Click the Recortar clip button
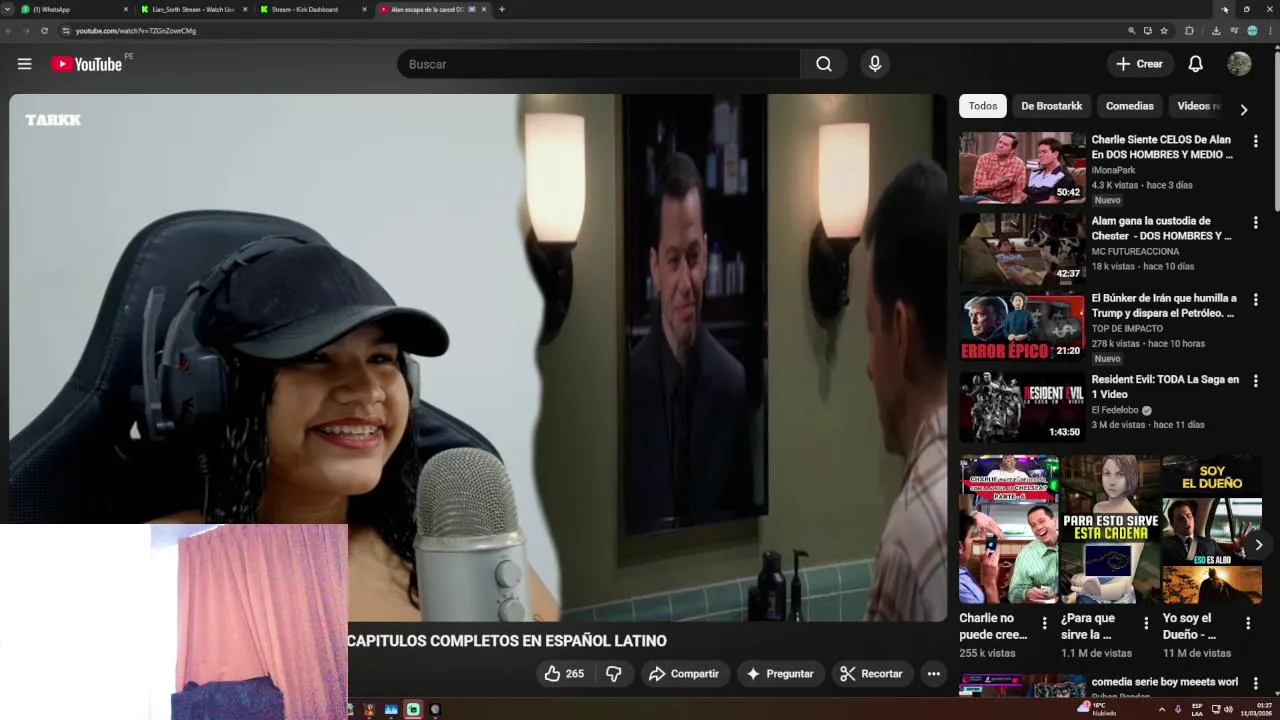Viewport: 1280px width, 720px height. 871,674
